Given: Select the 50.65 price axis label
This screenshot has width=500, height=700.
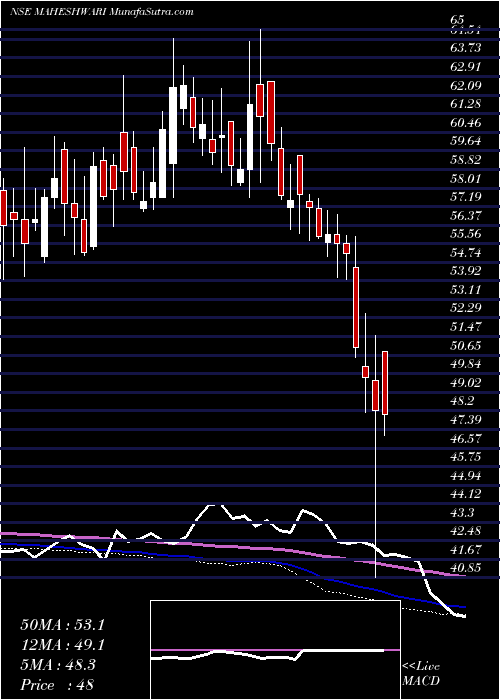Looking at the screenshot, I should 466,346.
